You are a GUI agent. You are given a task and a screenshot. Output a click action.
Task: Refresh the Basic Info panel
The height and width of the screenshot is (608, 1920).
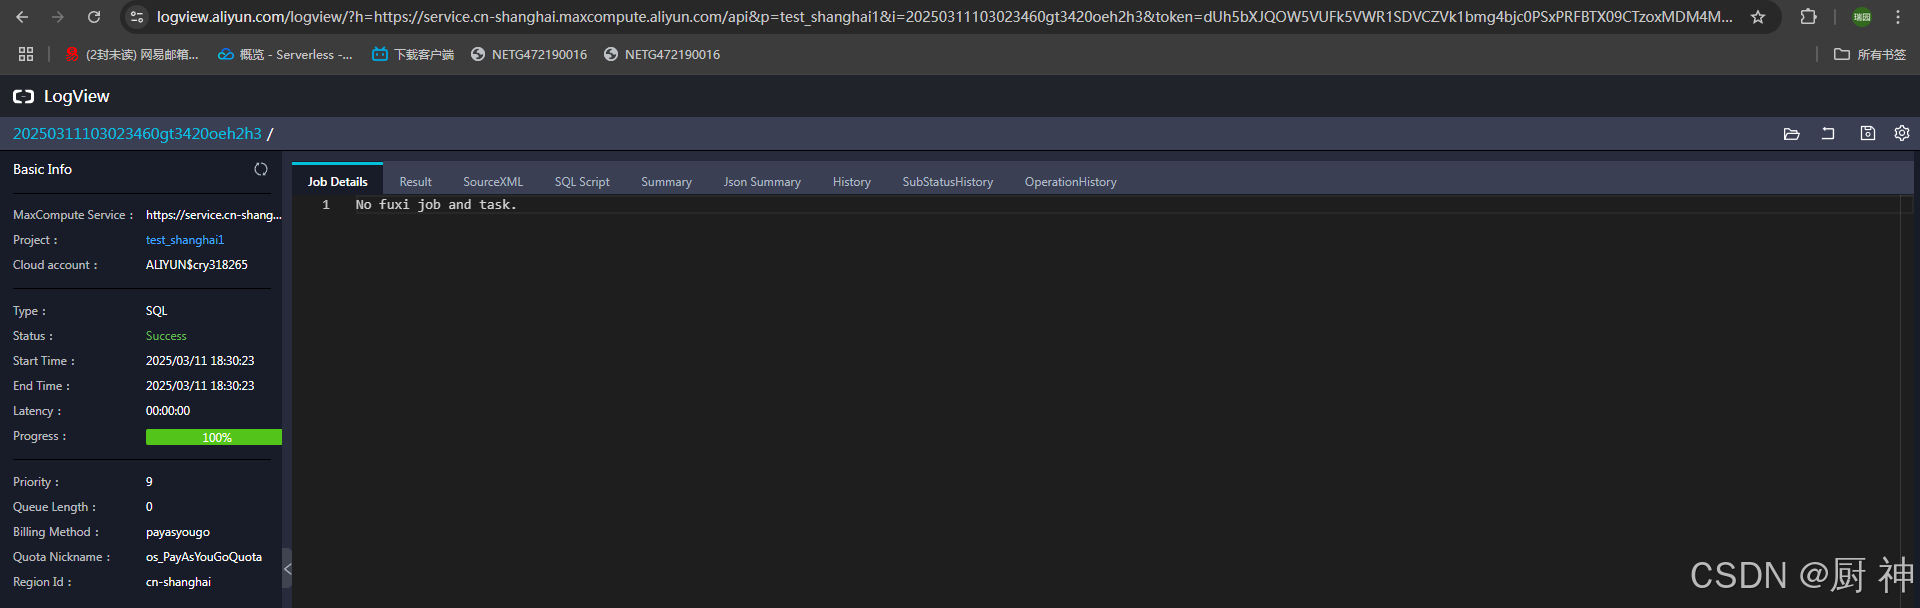click(x=261, y=169)
